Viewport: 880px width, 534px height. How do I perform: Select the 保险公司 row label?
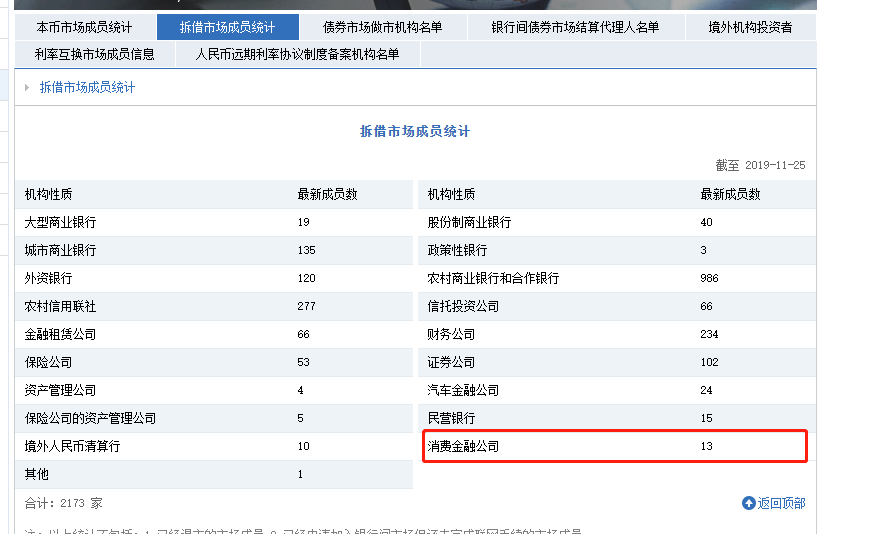pos(48,362)
